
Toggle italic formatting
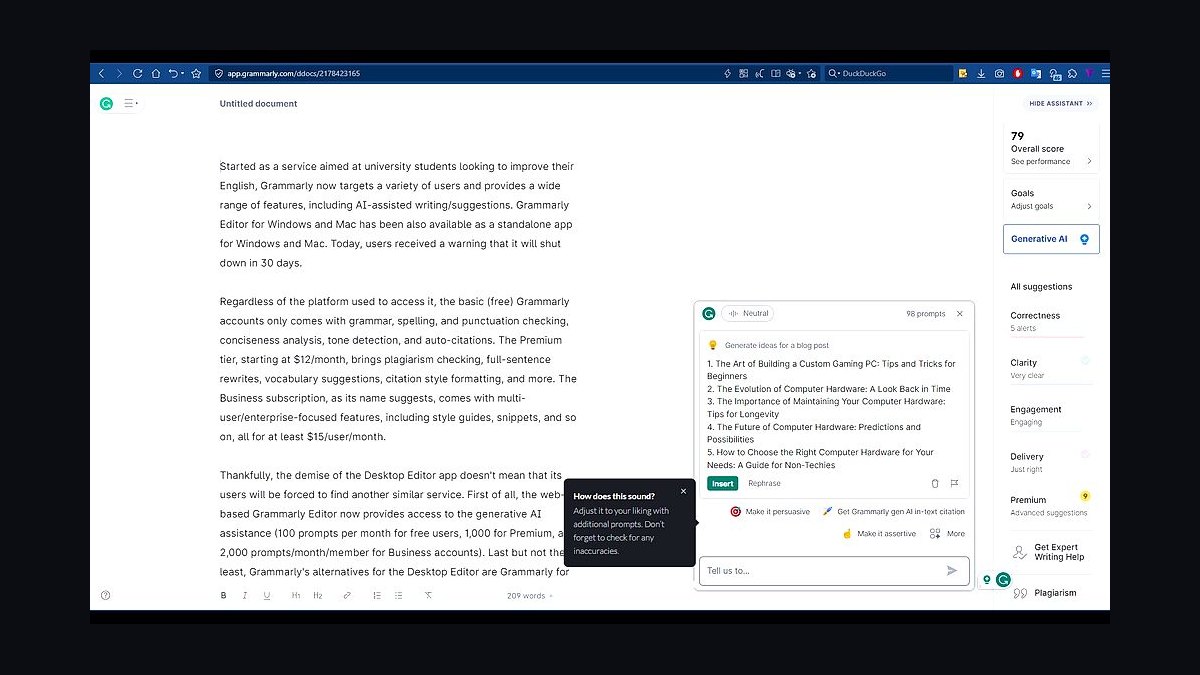tap(245, 595)
